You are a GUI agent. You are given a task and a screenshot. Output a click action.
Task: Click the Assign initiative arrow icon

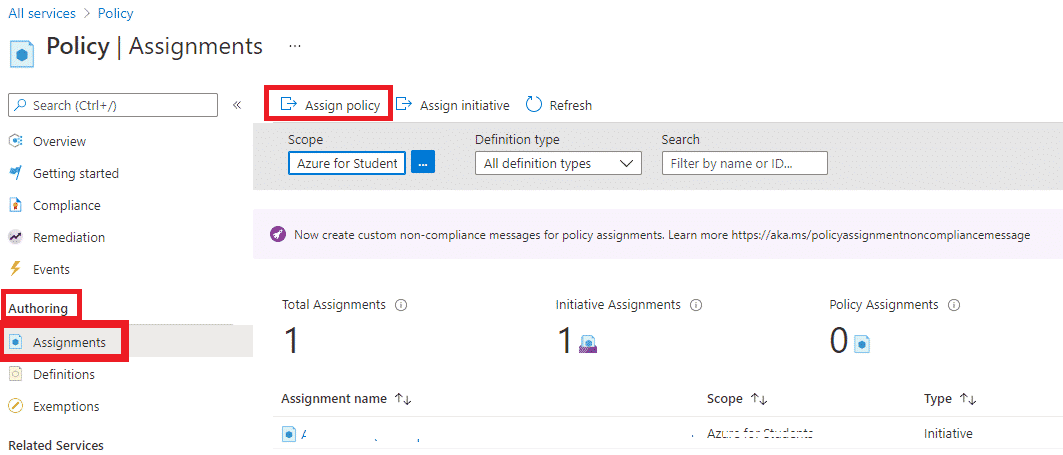404,104
